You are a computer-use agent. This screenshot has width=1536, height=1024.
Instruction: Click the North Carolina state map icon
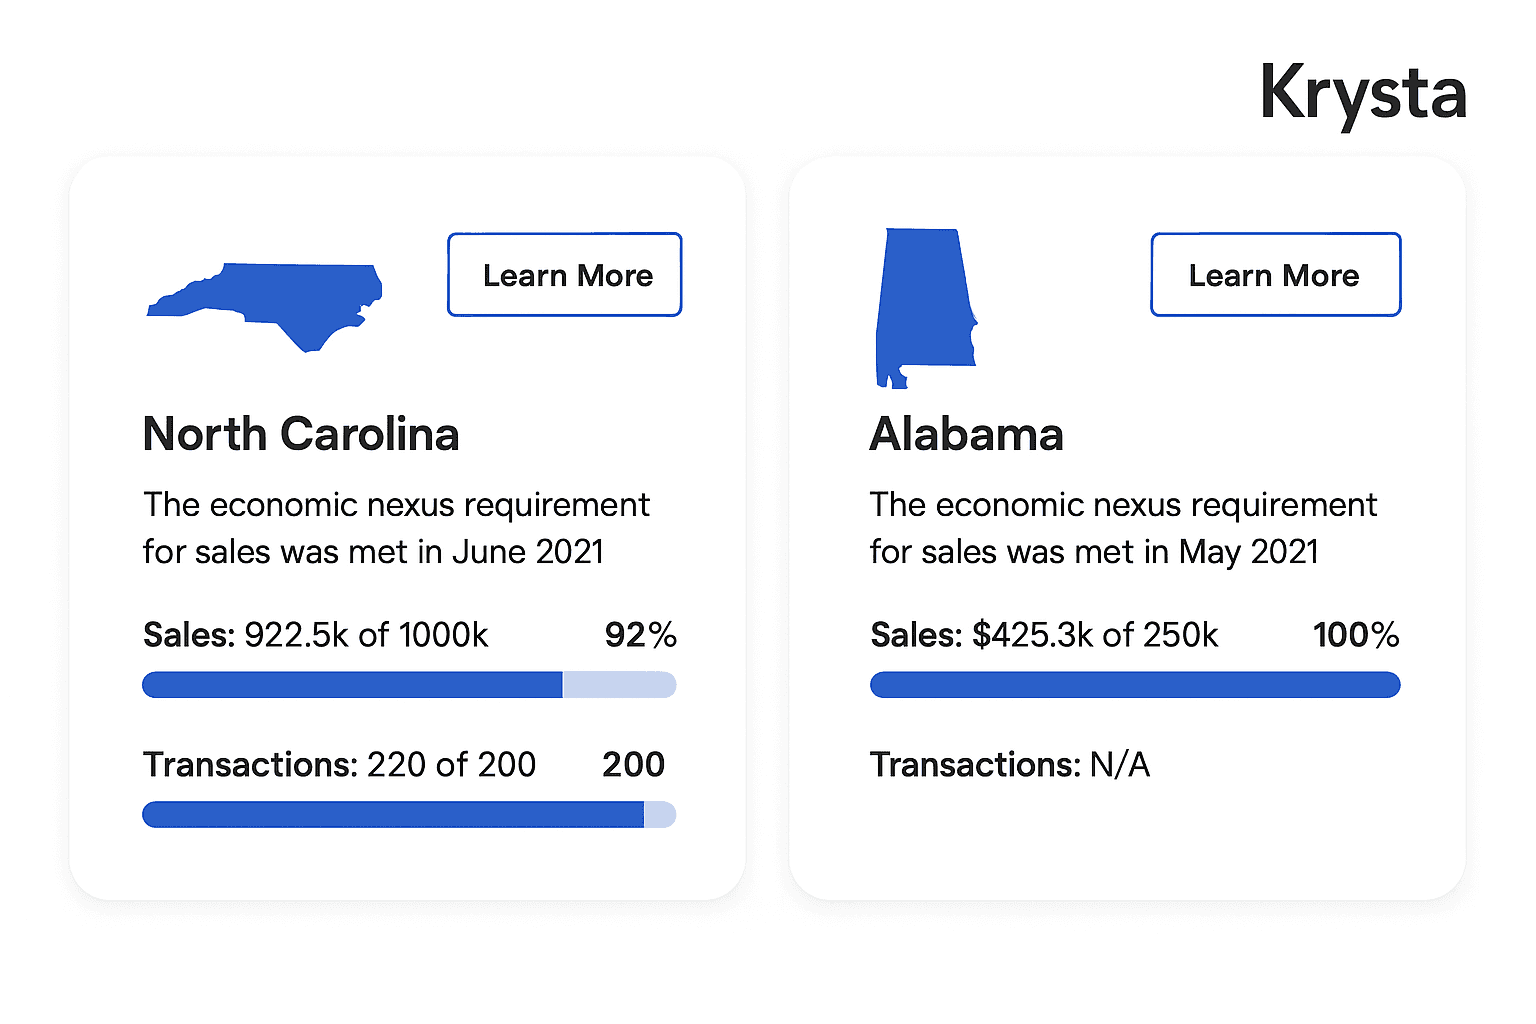coord(265,307)
